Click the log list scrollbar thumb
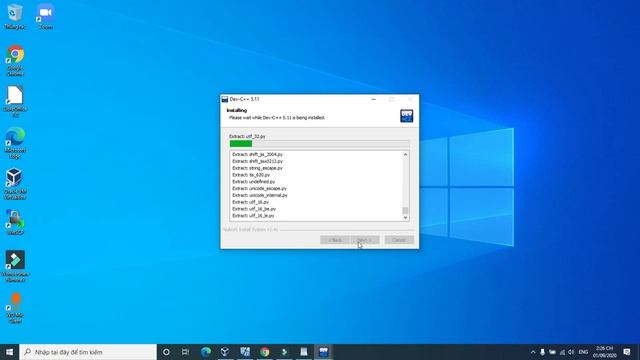640x360 pixels. point(405,210)
